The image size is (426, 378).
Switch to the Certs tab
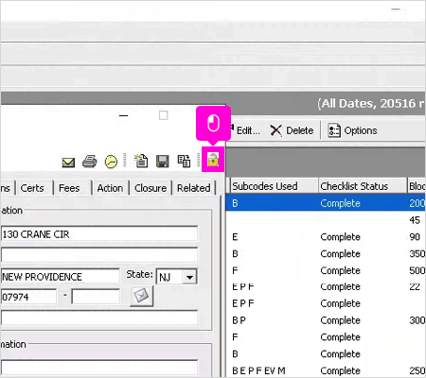pos(32,188)
